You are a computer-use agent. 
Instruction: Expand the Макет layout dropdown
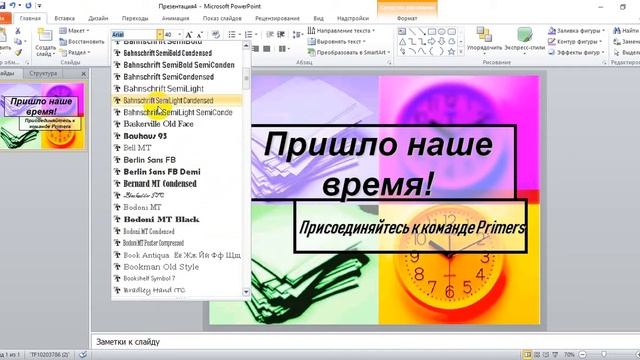[88, 31]
